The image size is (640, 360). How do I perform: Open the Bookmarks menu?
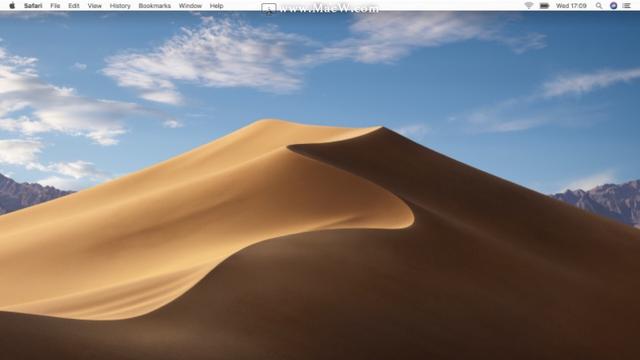tap(155, 6)
